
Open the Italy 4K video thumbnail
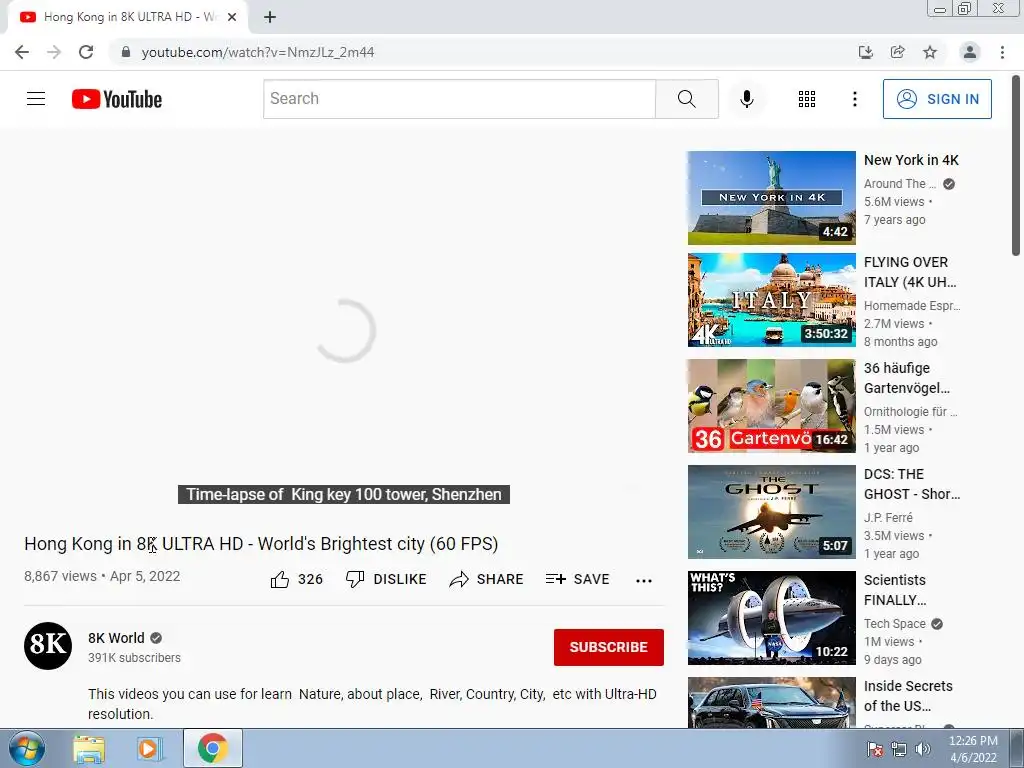(x=771, y=300)
